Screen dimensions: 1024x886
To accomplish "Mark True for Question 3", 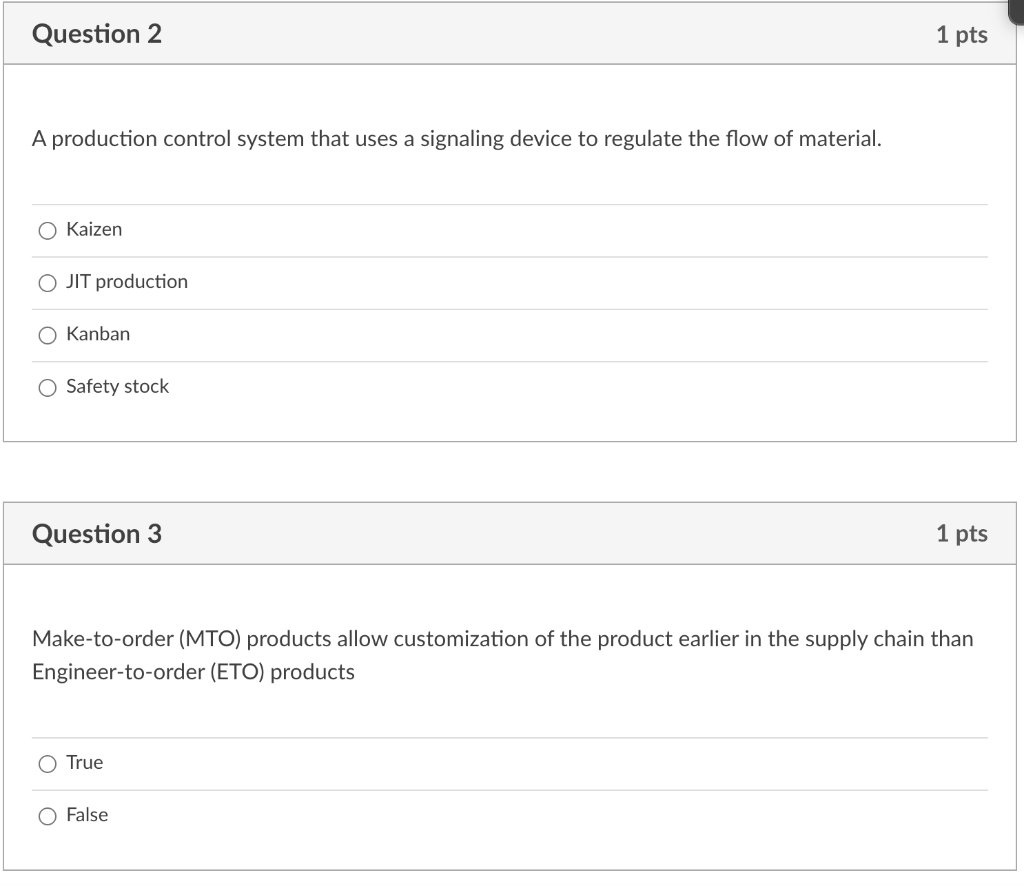I will point(47,763).
